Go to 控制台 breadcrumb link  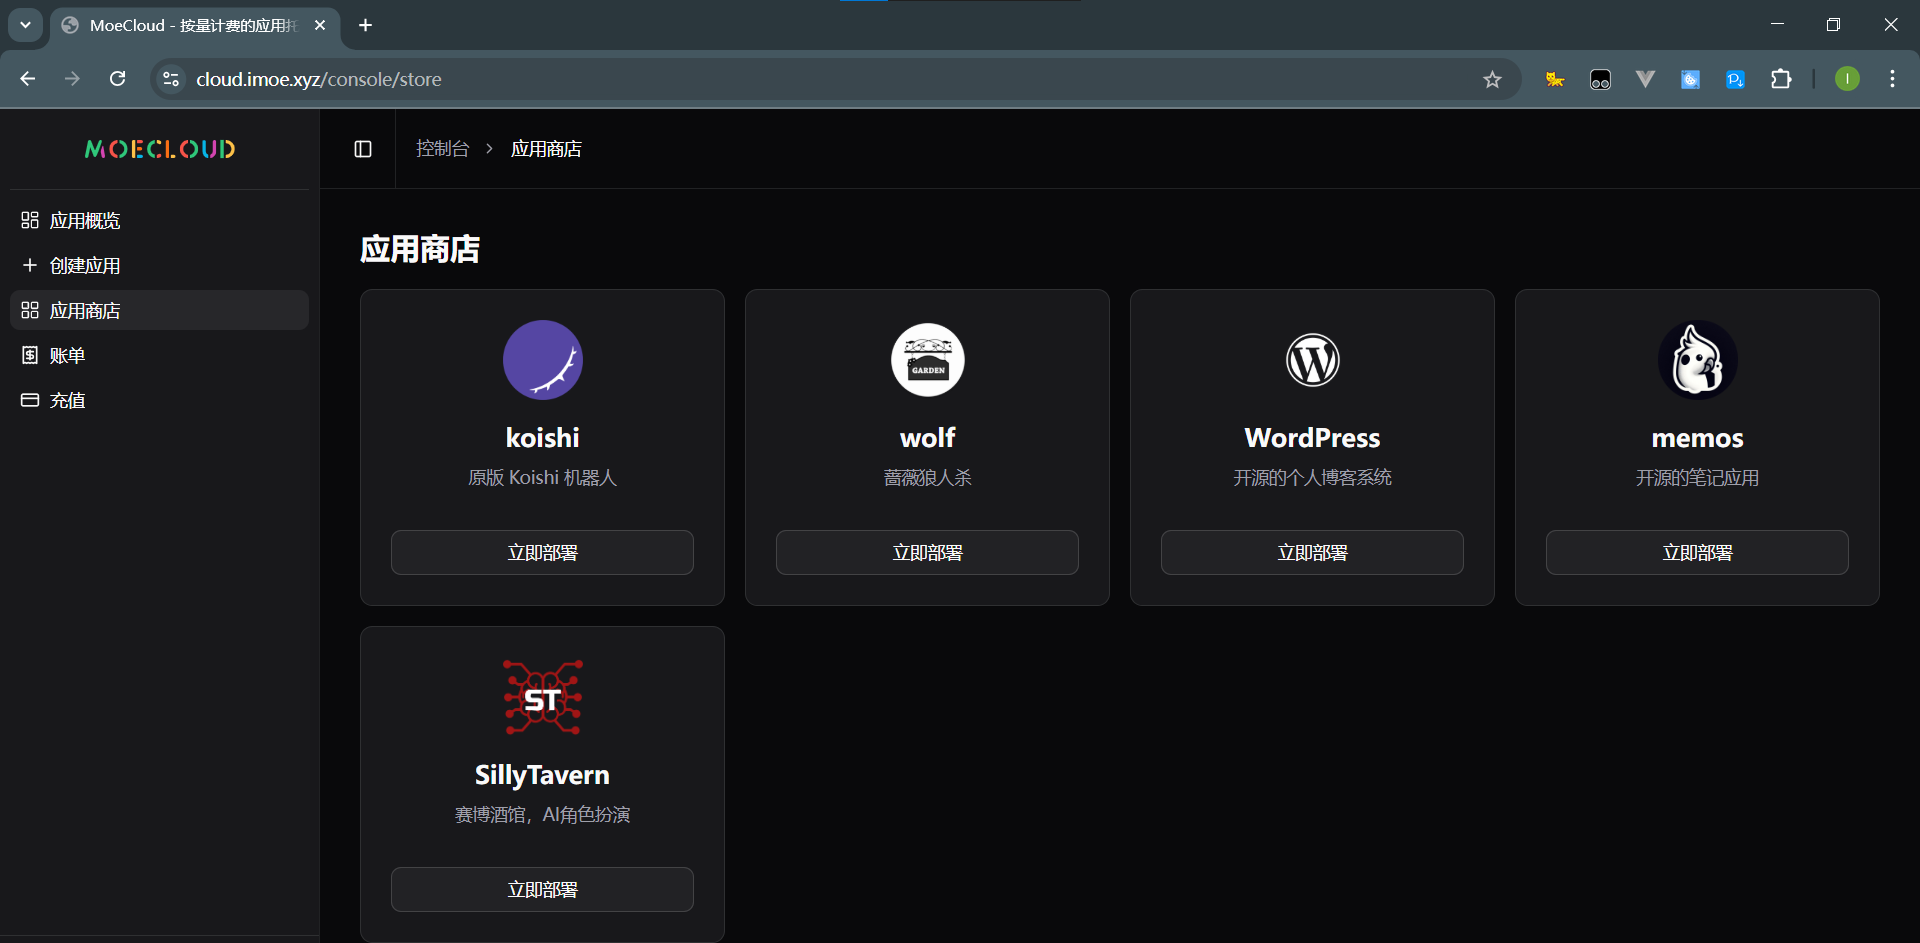point(442,149)
